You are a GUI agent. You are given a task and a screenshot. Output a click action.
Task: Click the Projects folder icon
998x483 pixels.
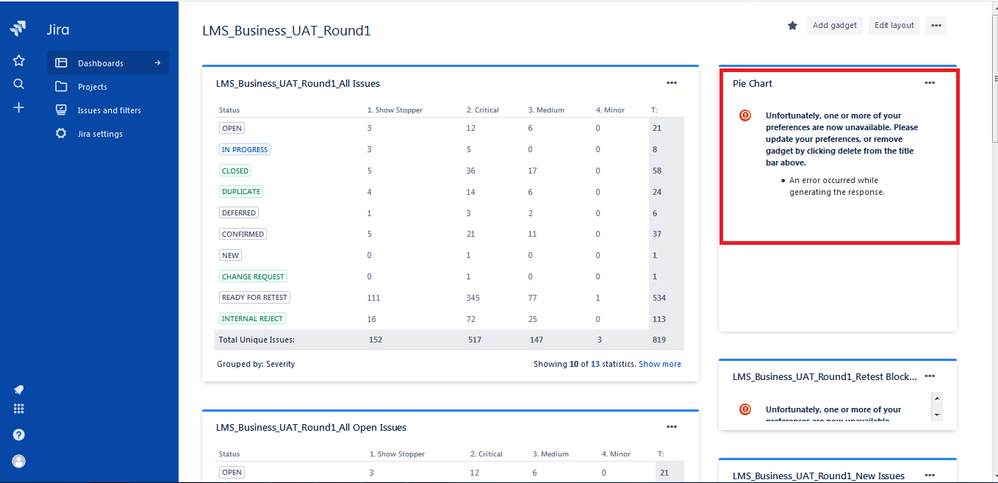[61, 87]
